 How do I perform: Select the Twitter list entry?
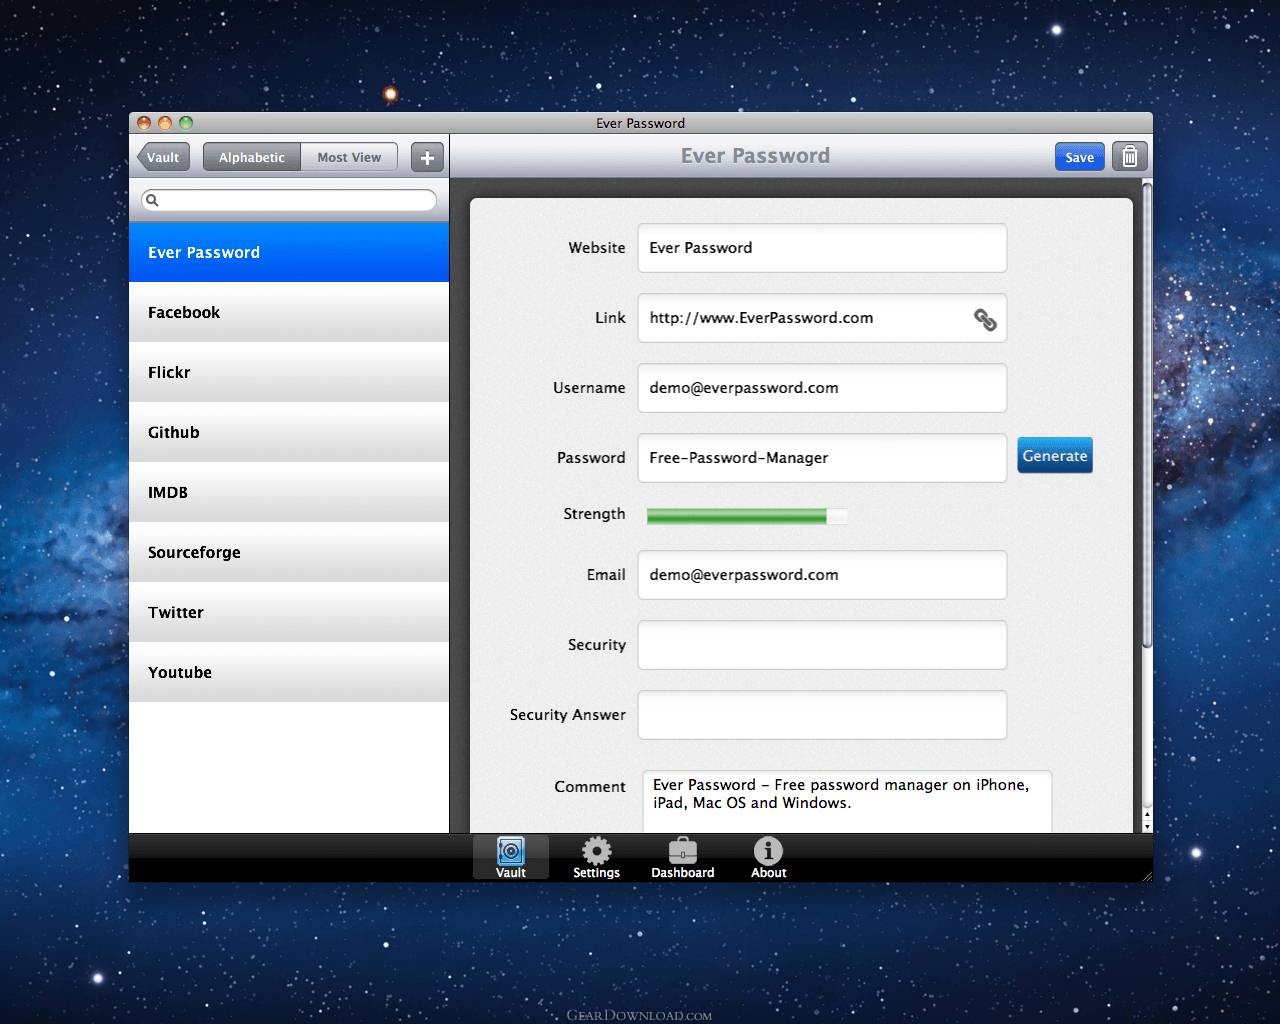[289, 612]
